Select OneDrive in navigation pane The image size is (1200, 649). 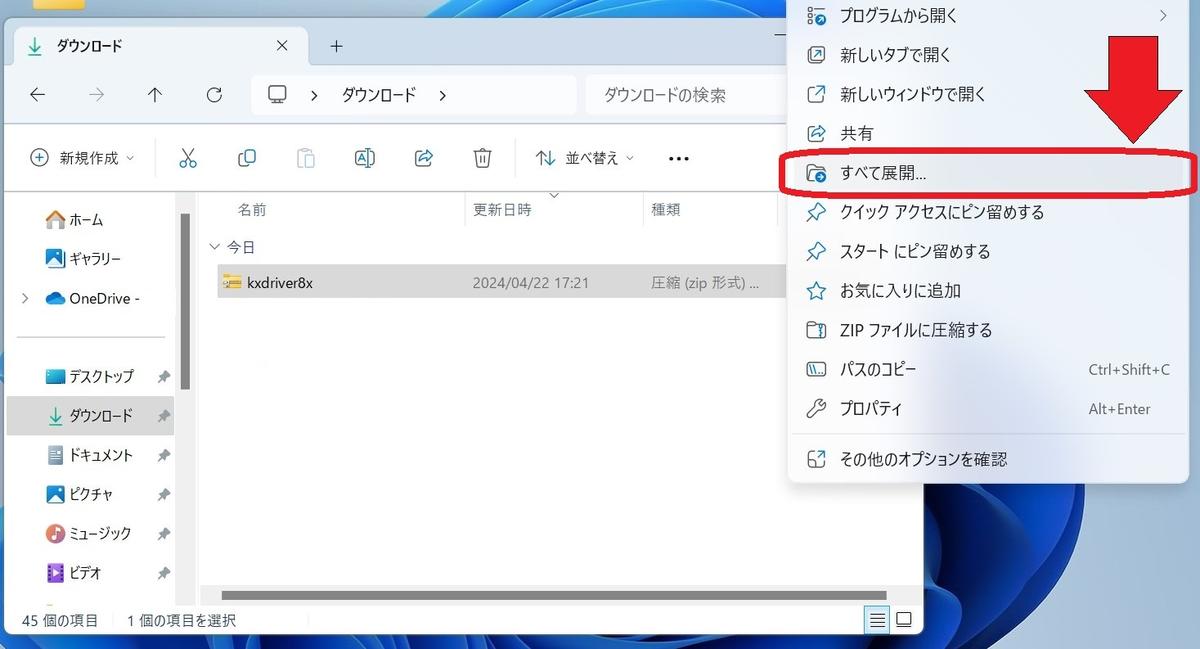(93, 298)
